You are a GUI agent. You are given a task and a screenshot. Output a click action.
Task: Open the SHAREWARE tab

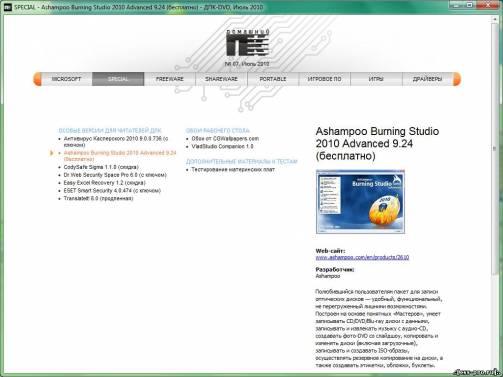pos(221,79)
